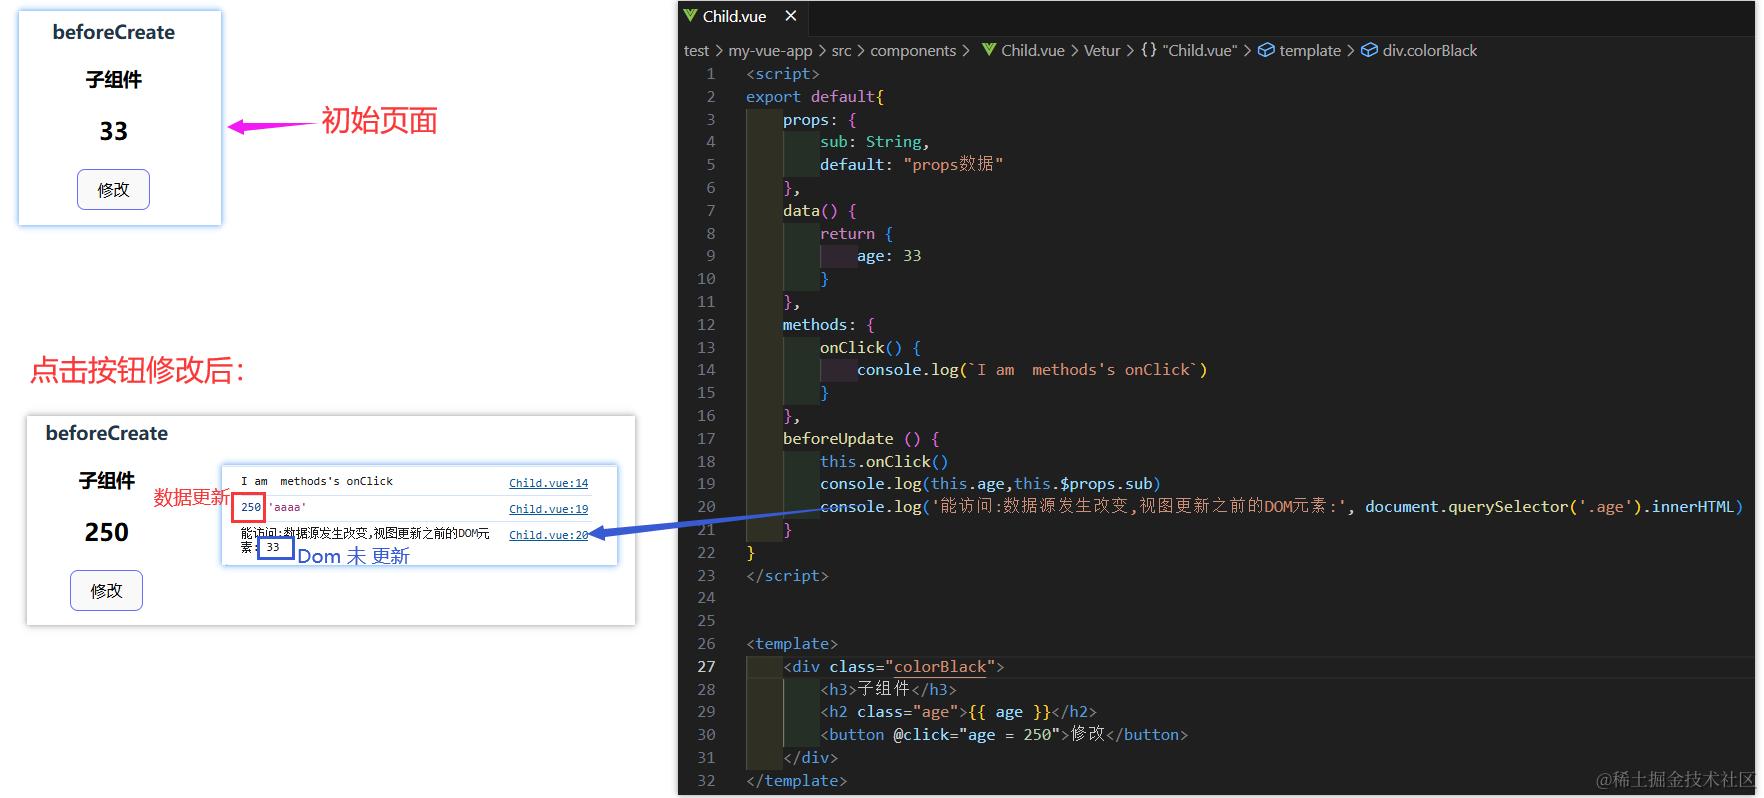Click line number 27 in gutter
The width and height of the screenshot is (1764, 798).
click(x=706, y=667)
